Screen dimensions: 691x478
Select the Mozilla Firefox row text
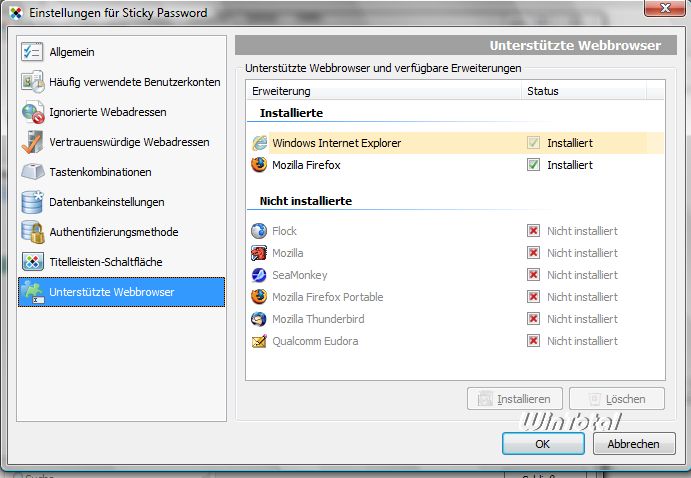click(x=306, y=165)
